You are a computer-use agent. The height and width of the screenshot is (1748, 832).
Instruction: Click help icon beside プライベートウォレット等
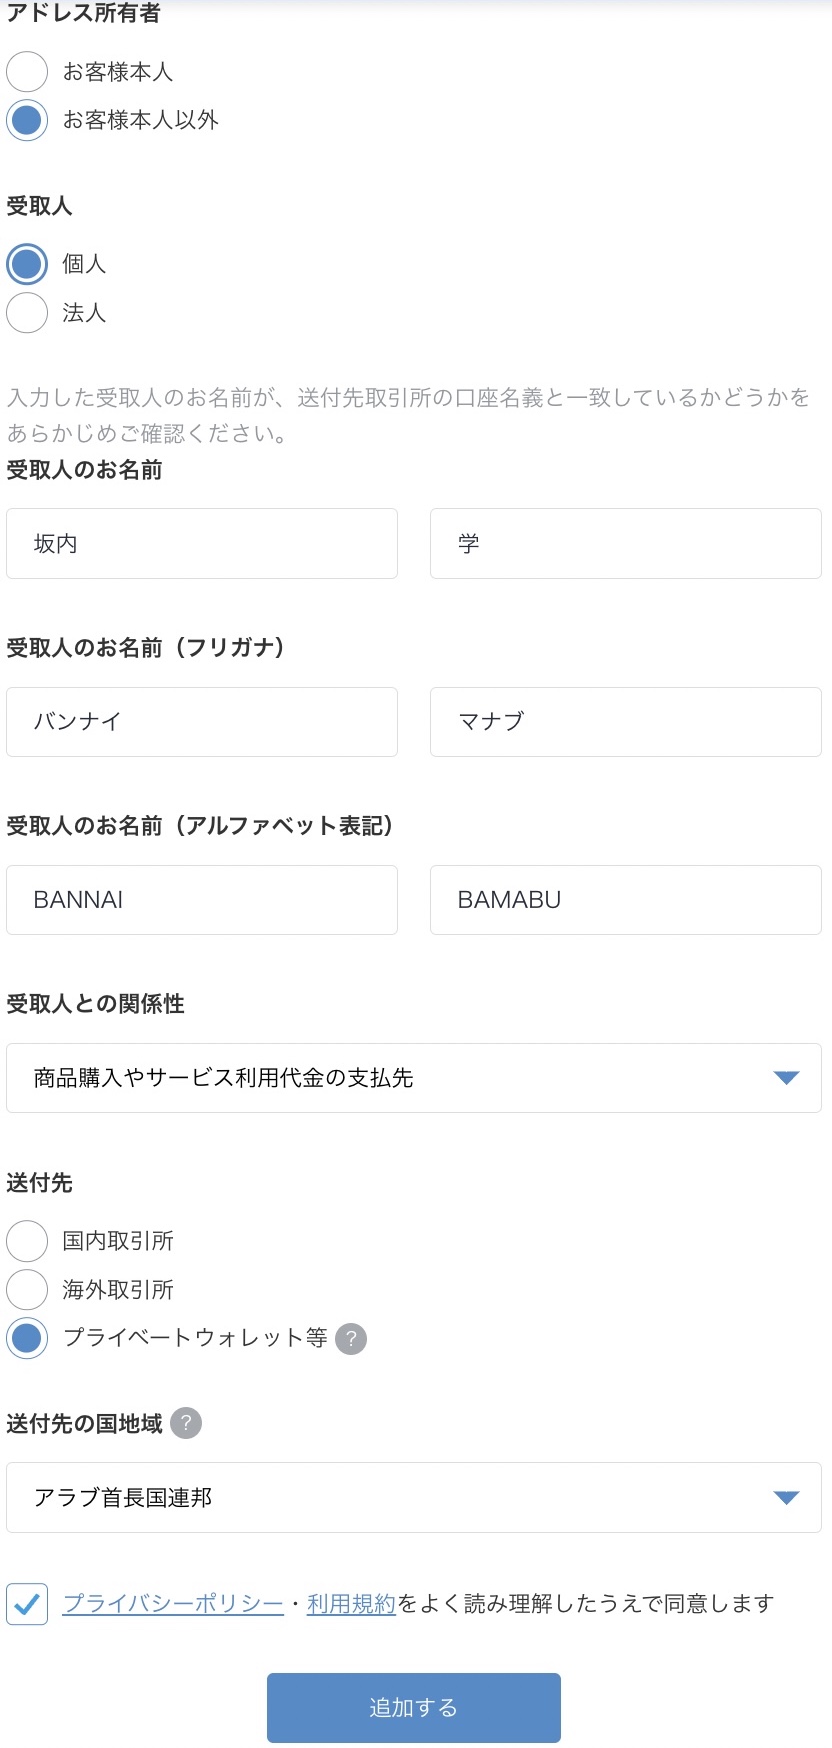tap(351, 1339)
